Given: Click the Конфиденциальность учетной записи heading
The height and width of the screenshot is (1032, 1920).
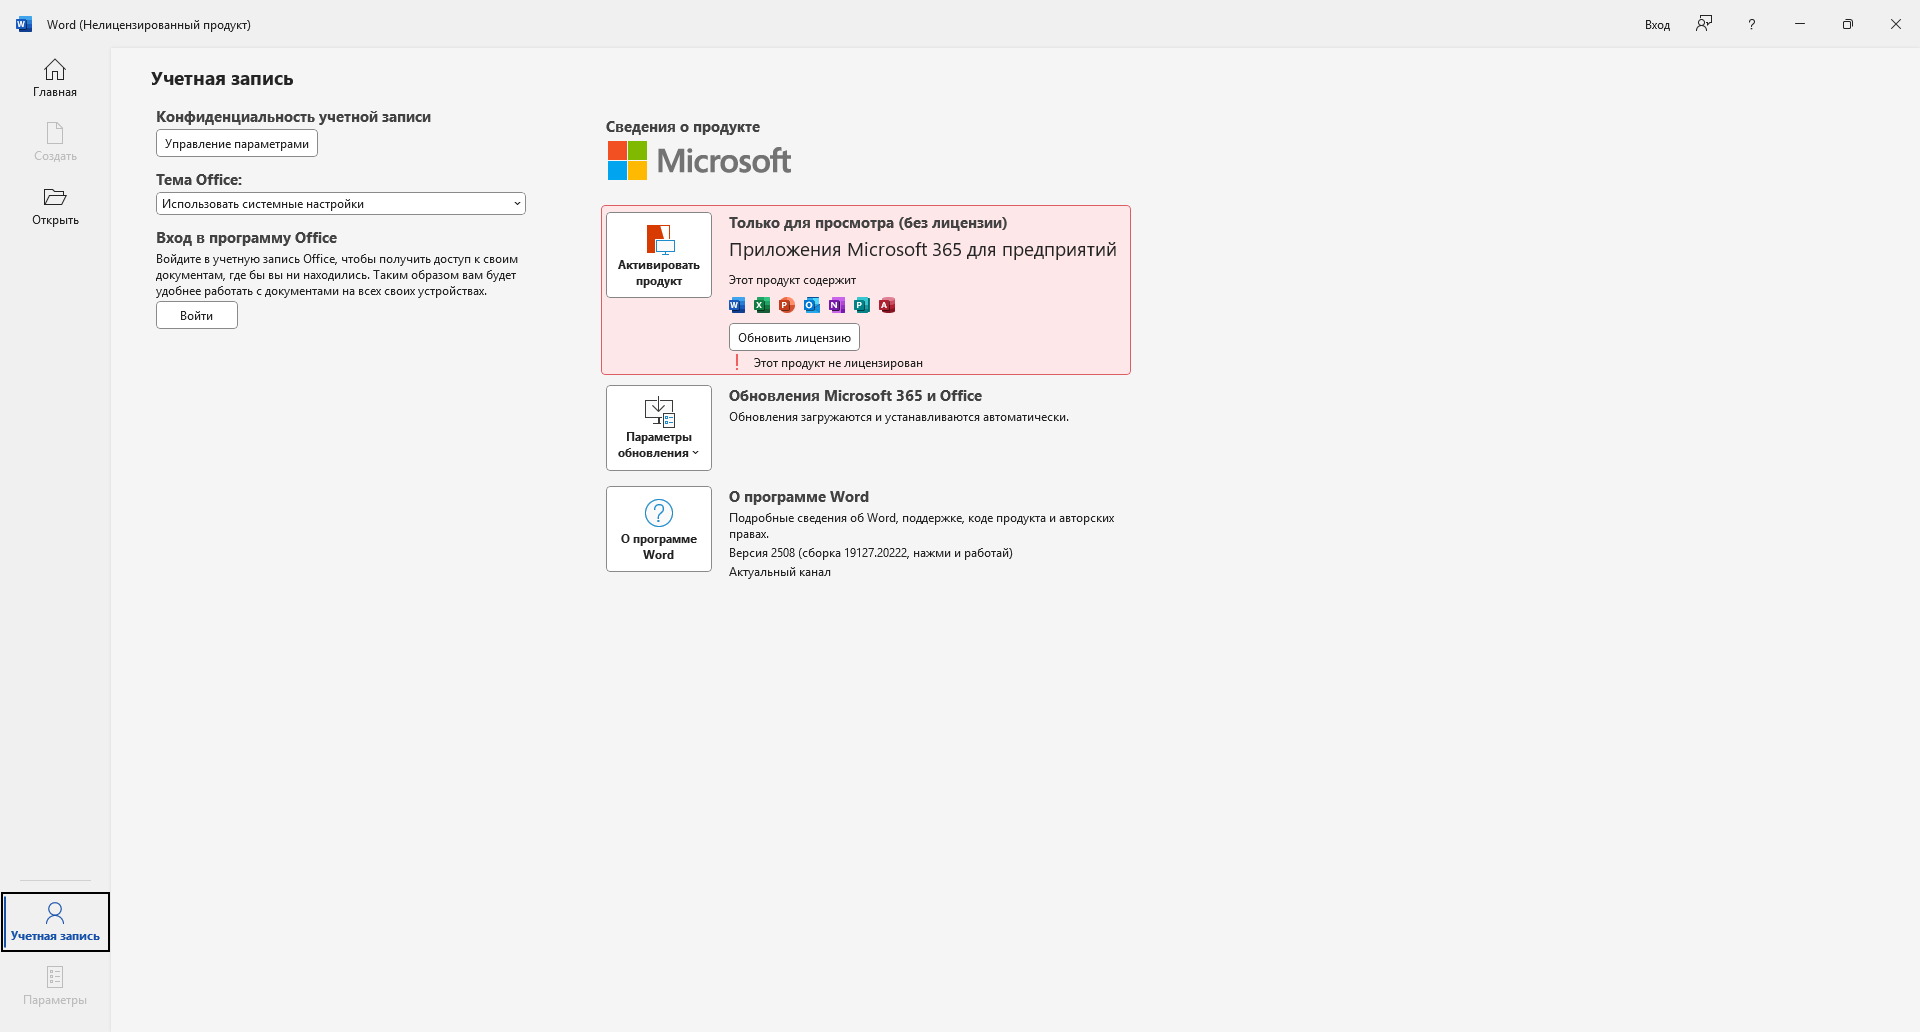Looking at the screenshot, I should tap(293, 117).
